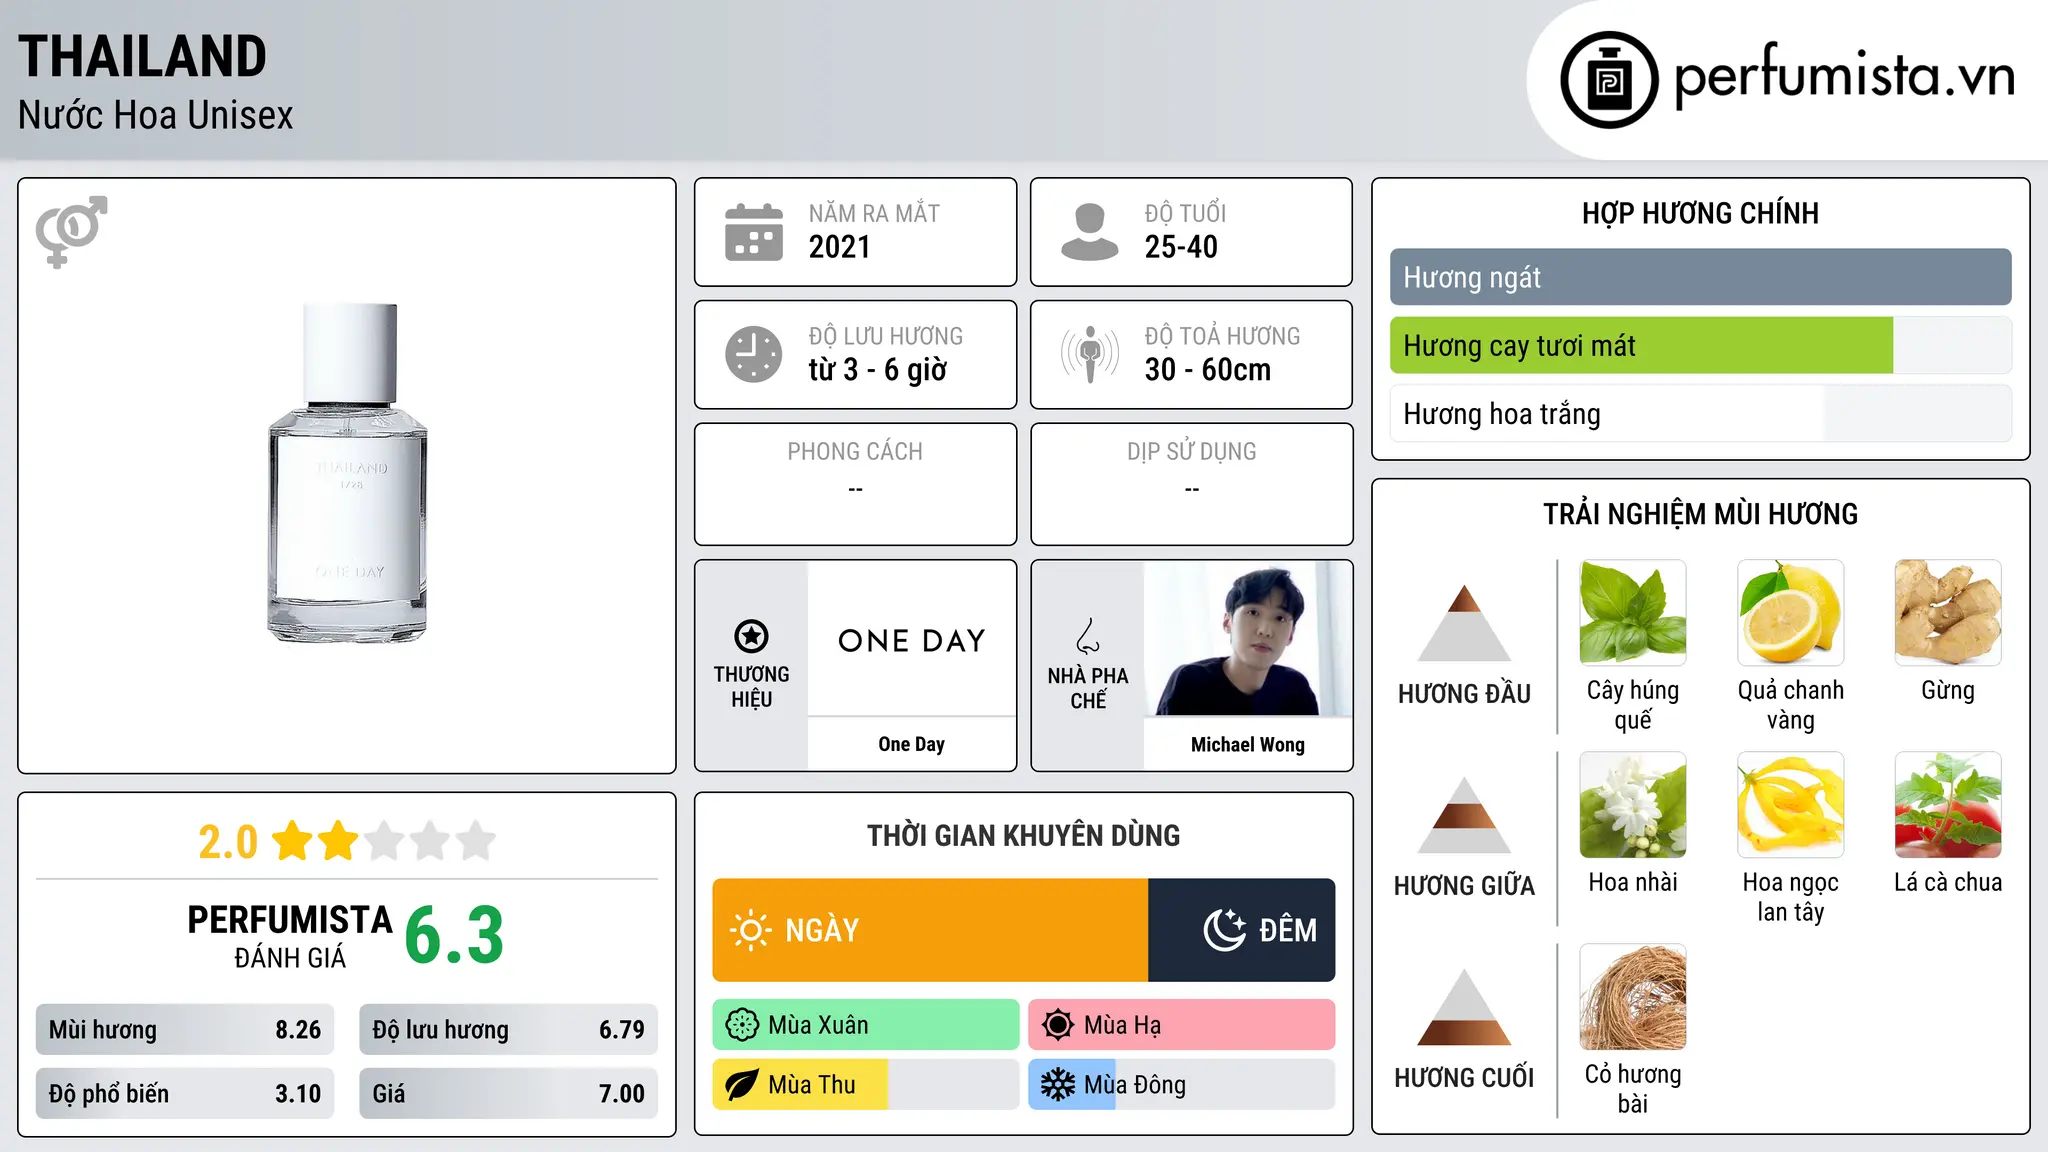Screen dimensions: 2048x1152
Task: Click the THAILAND perfume title
Action: point(142,56)
